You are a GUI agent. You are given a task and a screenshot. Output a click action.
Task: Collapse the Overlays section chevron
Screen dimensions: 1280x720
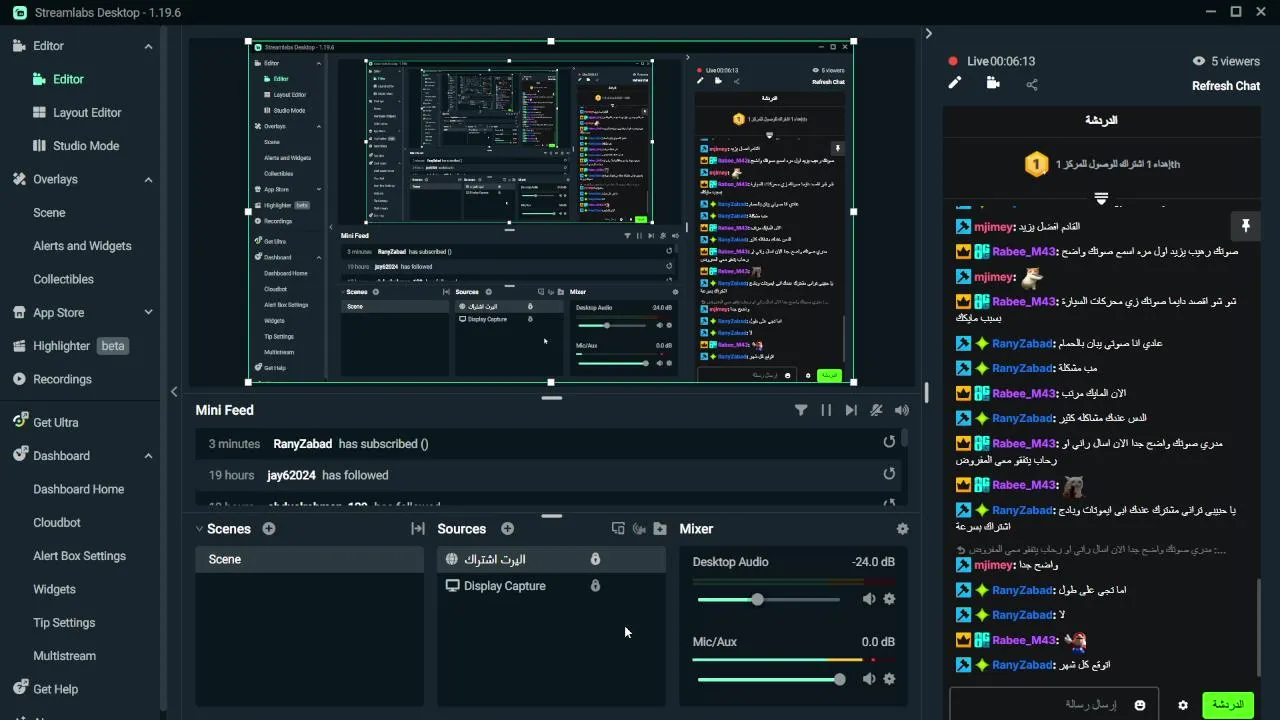click(x=148, y=180)
